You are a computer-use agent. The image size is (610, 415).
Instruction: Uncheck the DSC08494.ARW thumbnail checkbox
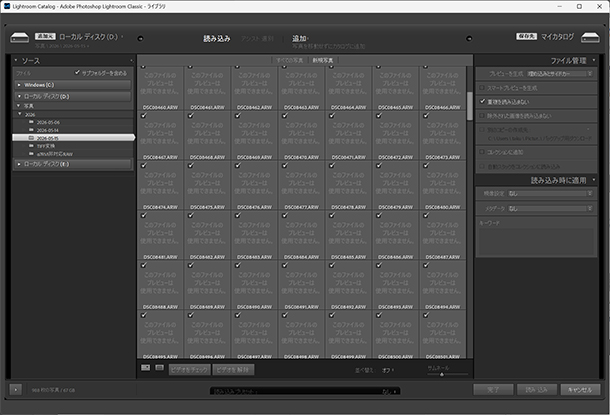[x=426, y=265]
